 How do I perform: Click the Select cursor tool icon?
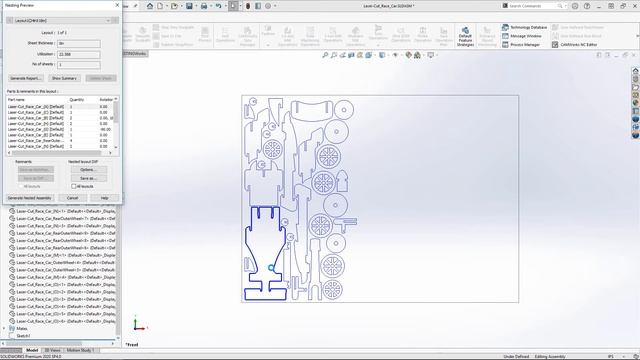point(233,6)
